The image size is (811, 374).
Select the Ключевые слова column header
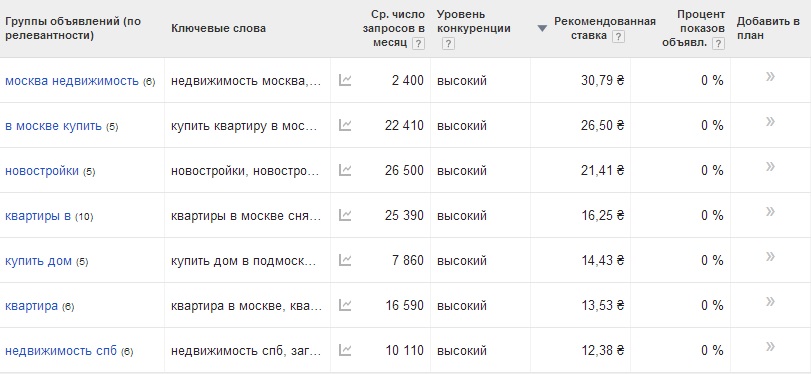tap(218, 28)
